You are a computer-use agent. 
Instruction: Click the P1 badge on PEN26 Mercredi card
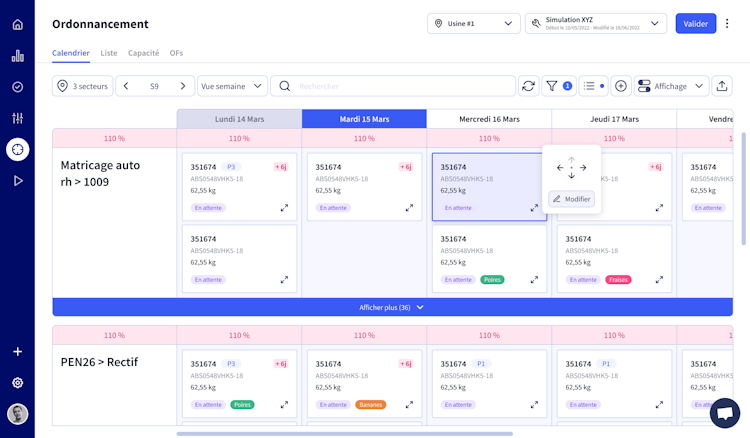pos(481,364)
